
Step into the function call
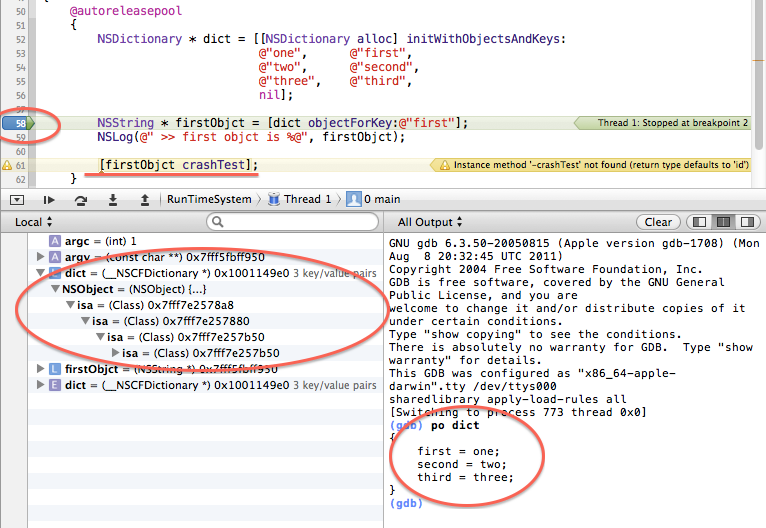[x=113, y=200]
